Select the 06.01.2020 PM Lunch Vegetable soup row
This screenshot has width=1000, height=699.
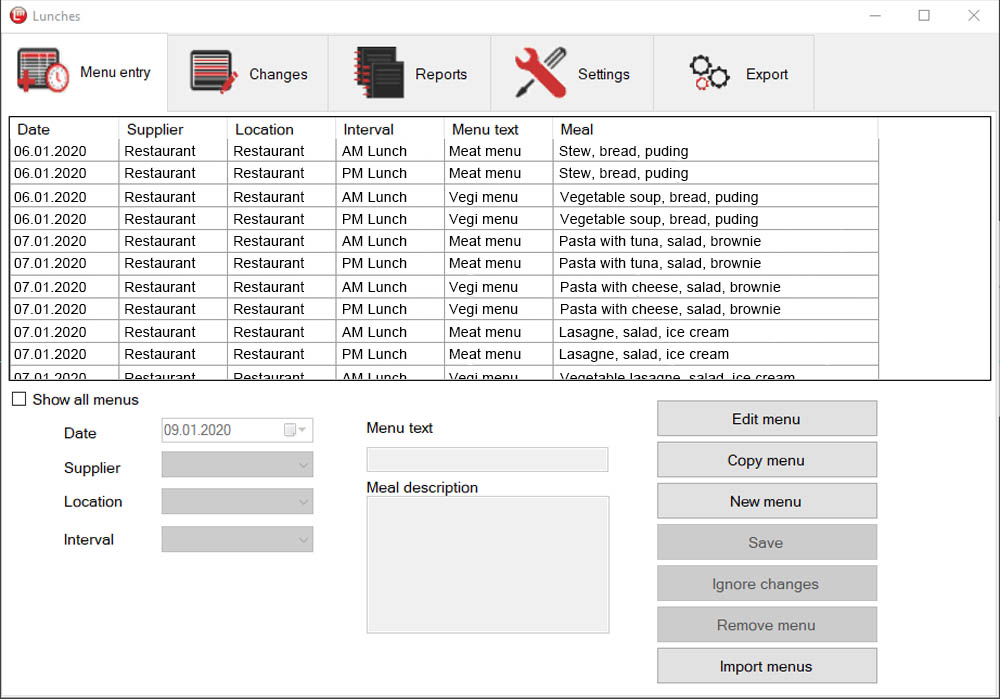click(x=444, y=219)
